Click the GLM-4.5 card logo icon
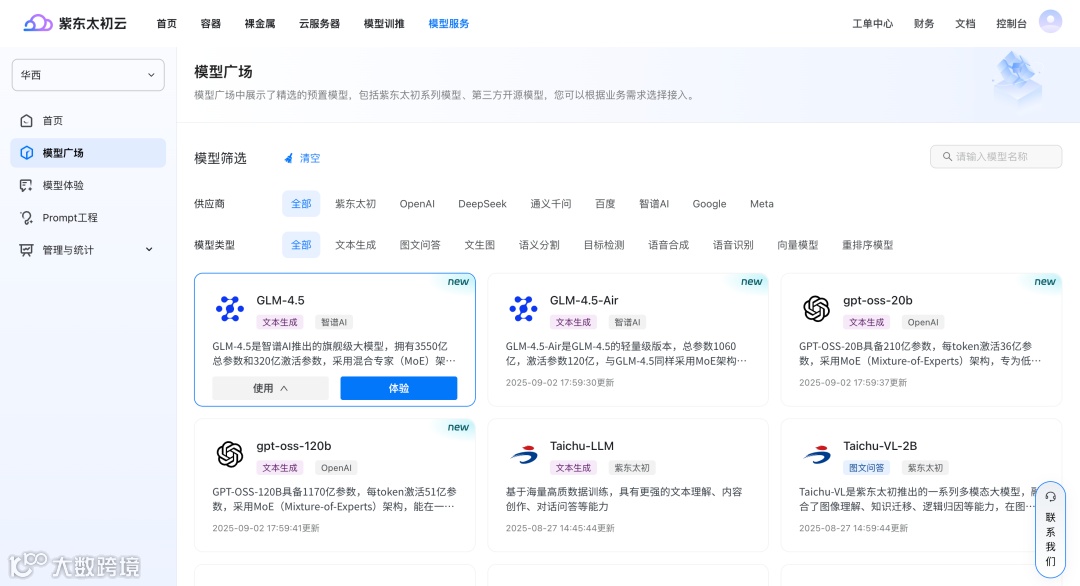The height and width of the screenshot is (586, 1080). coord(229,308)
